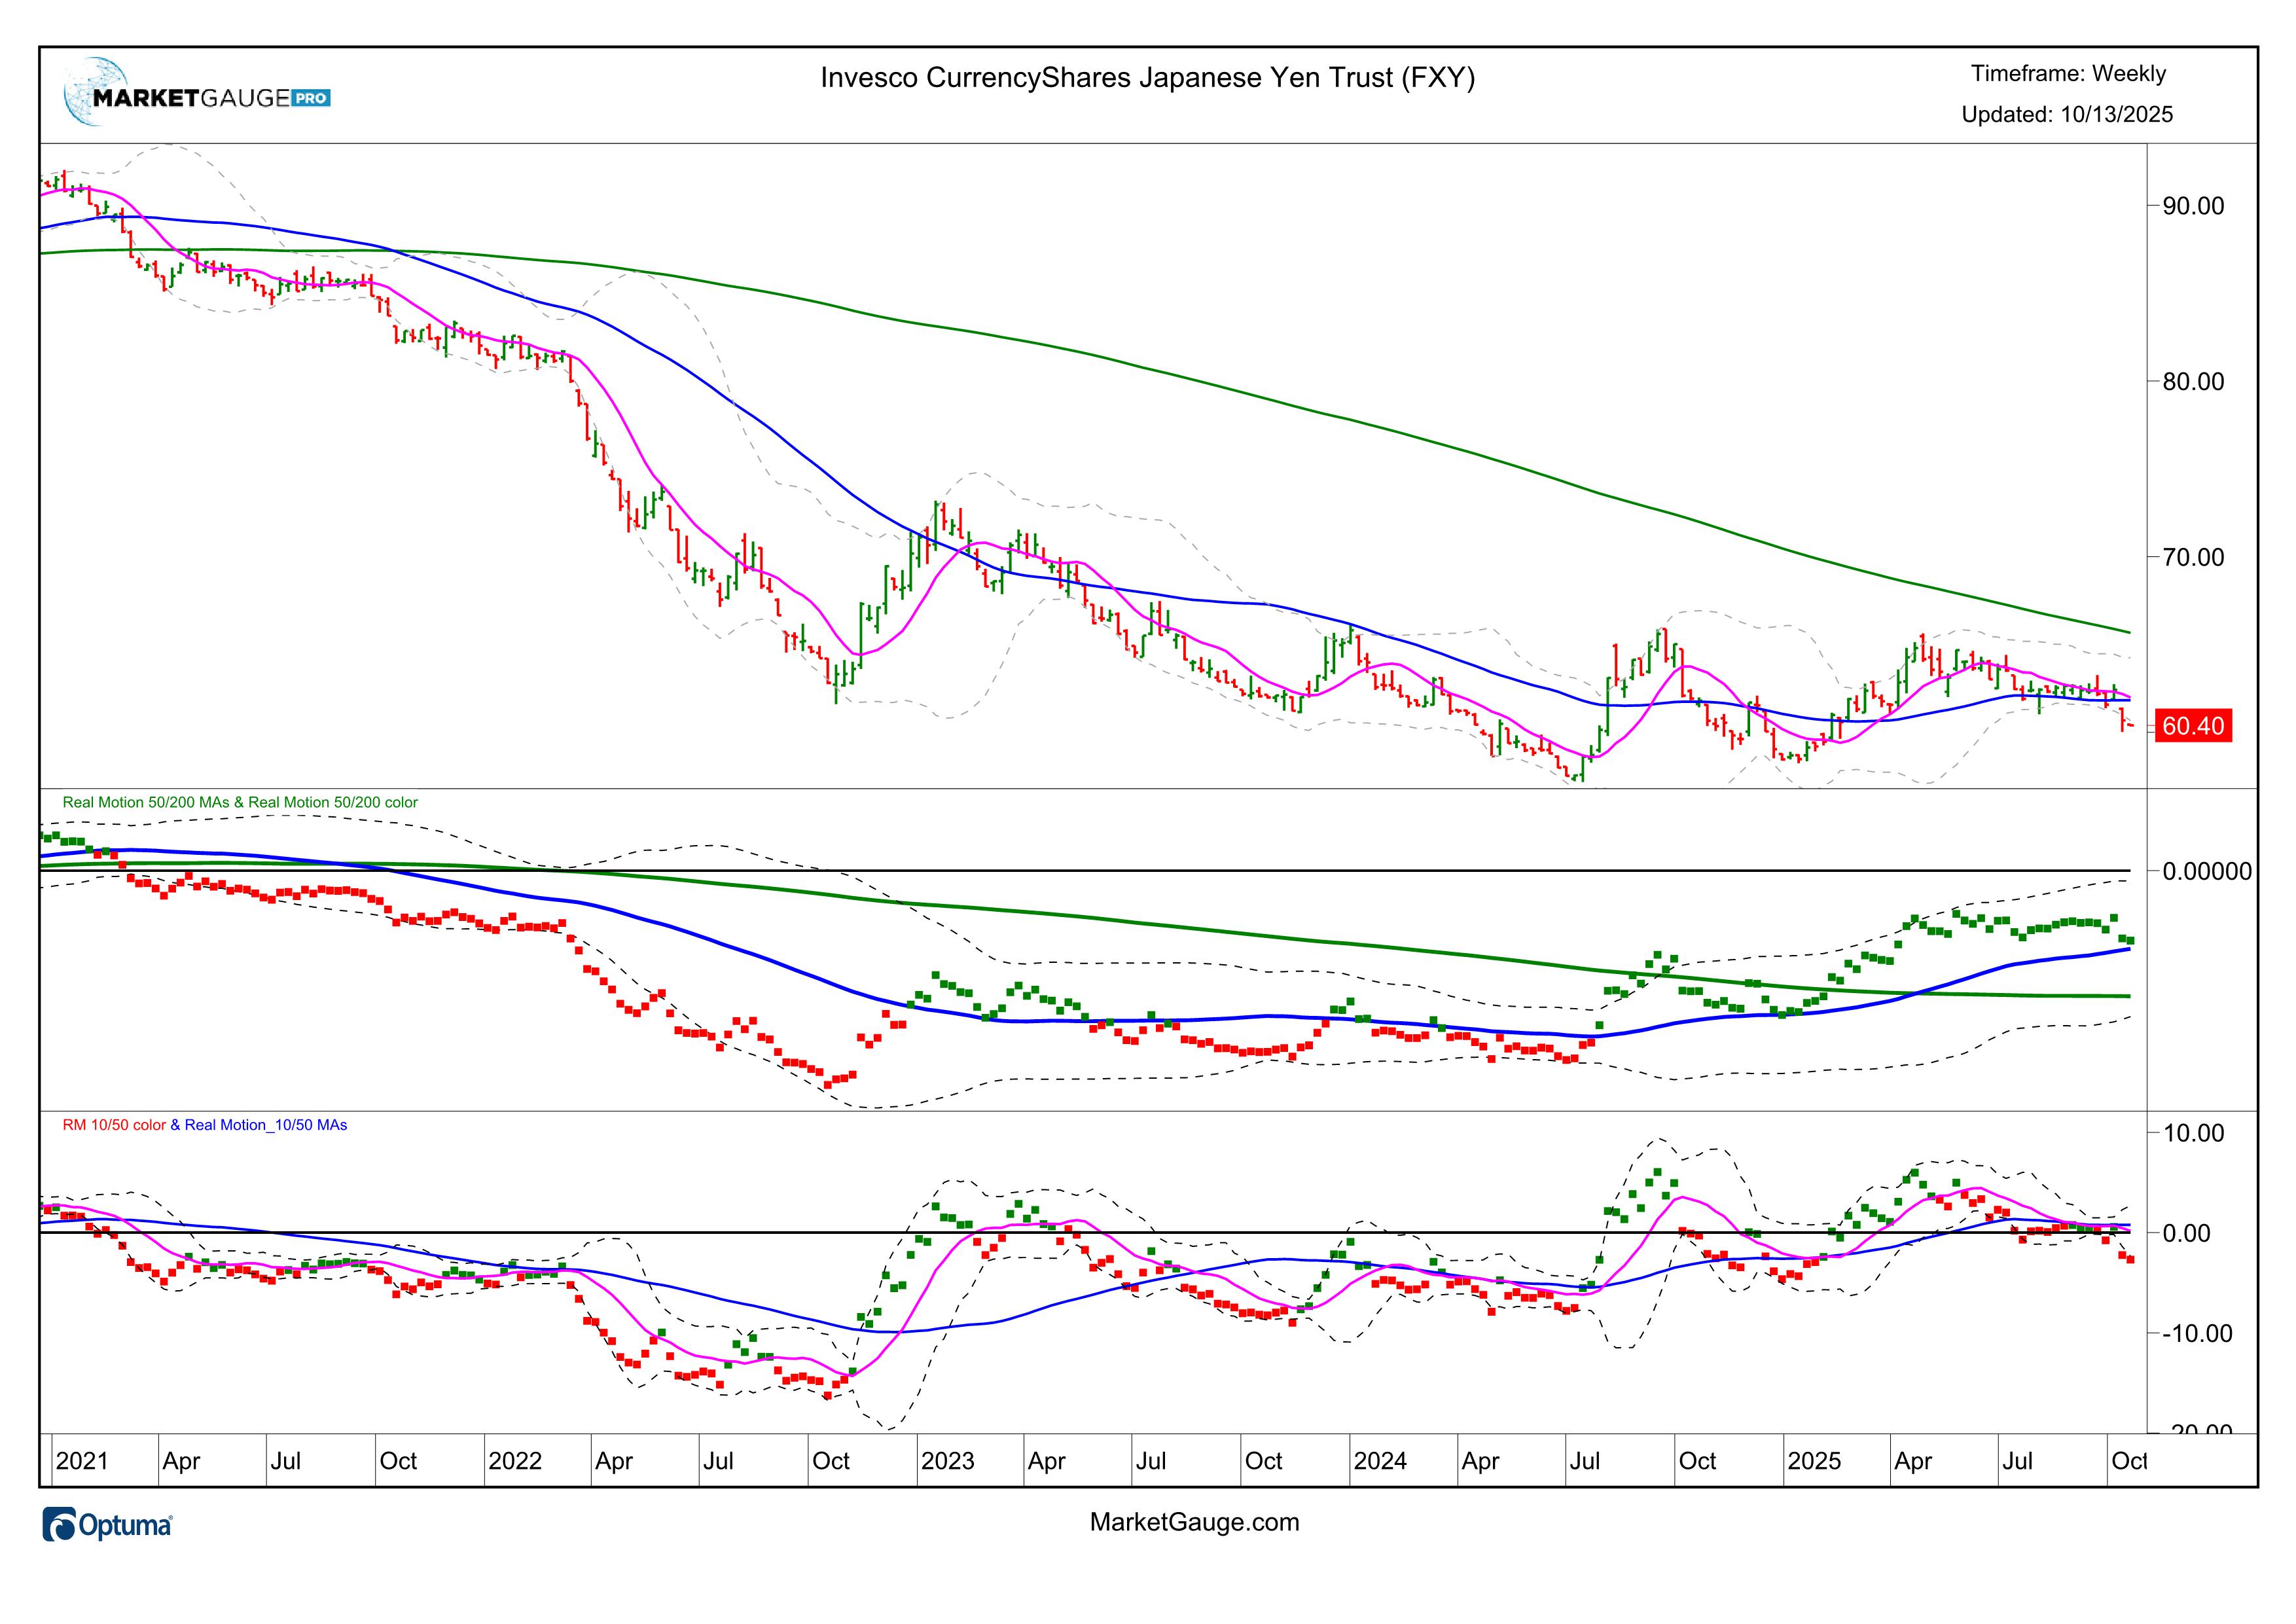Viewport: 2296px width, 1624px height.
Task: Click the RM 10/50 color label
Action: 114,1125
